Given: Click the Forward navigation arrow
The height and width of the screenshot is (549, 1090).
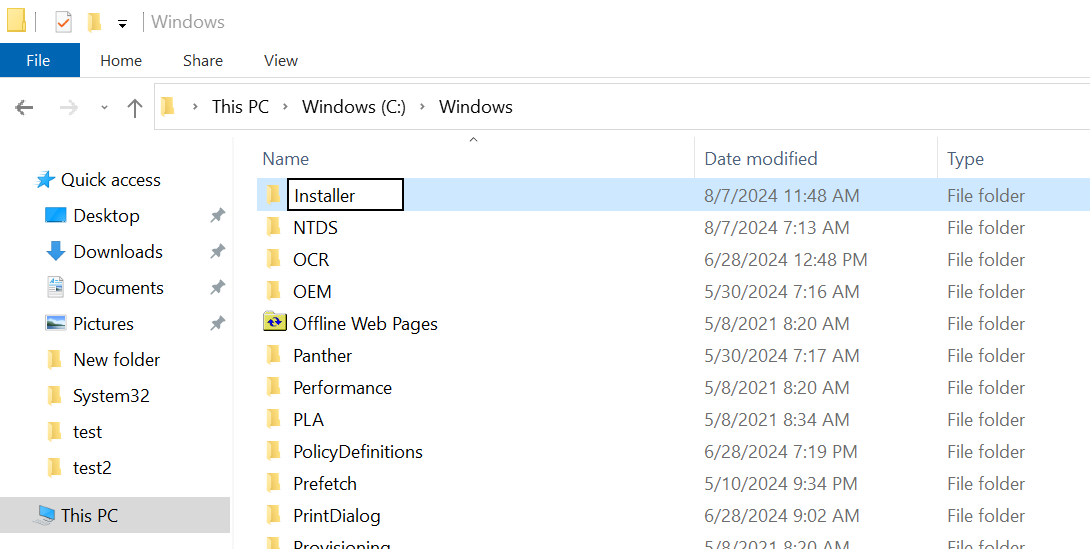Looking at the screenshot, I should pos(68,107).
